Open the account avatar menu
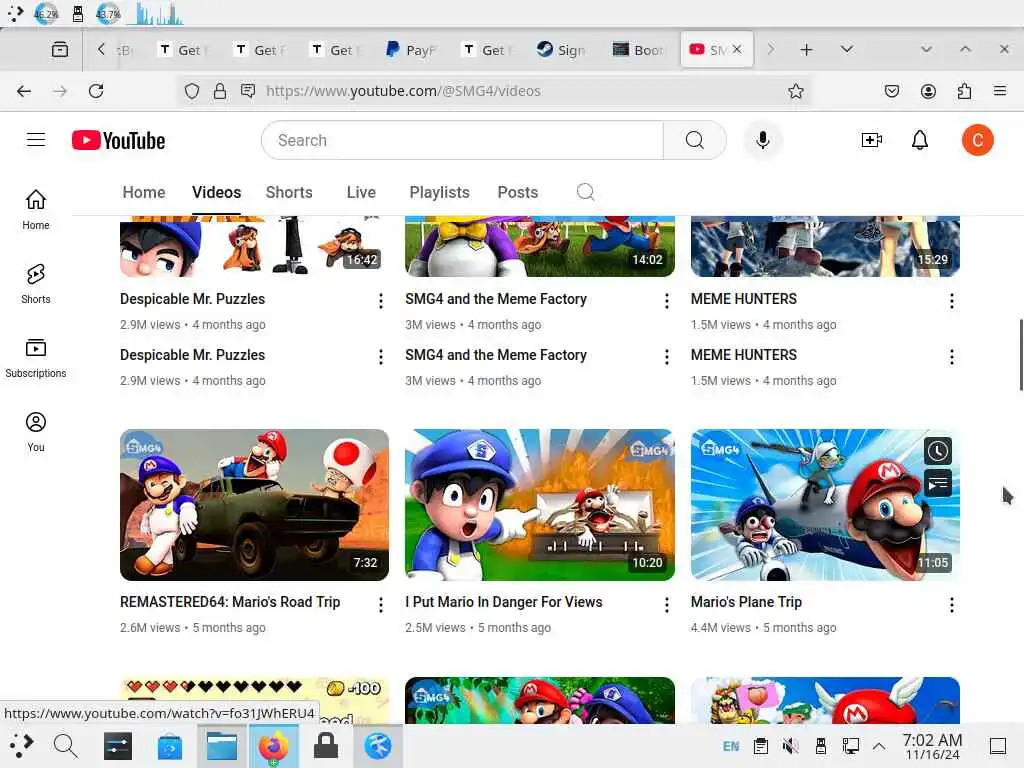 977,140
